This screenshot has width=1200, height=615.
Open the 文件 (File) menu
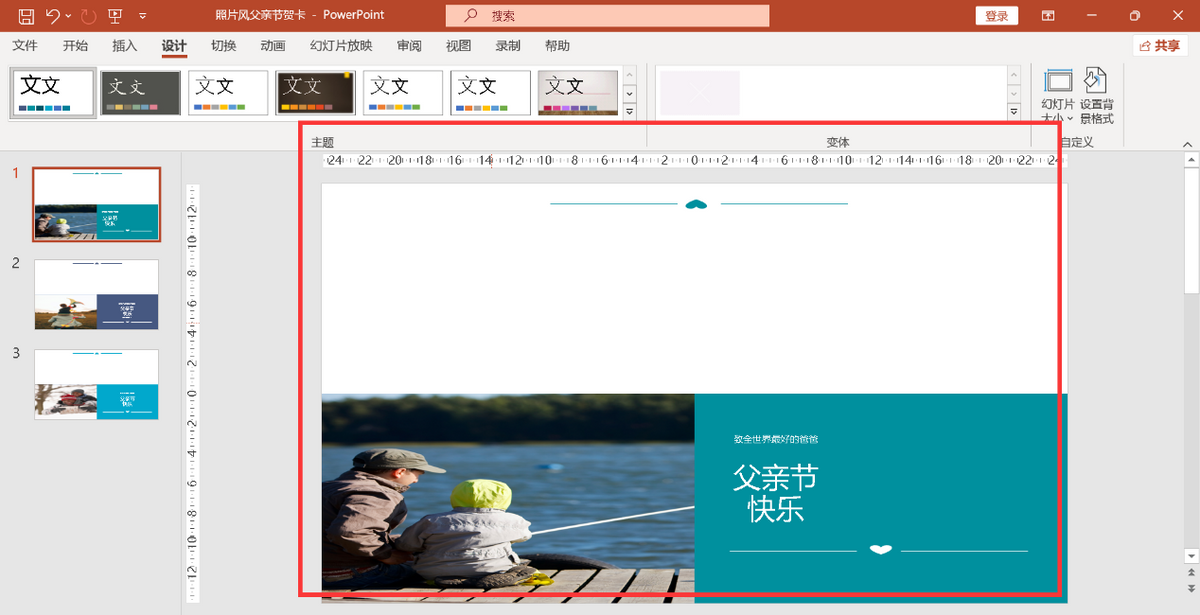(x=25, y=46)
